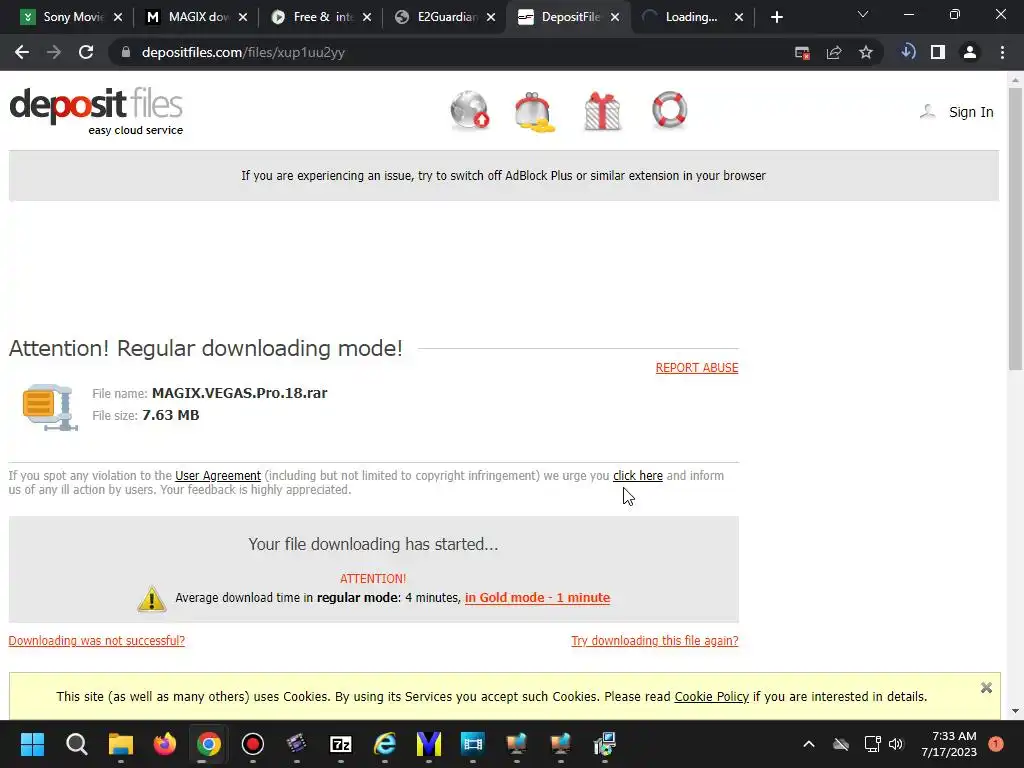Open the red record app in taskbar

click(253, 744)
